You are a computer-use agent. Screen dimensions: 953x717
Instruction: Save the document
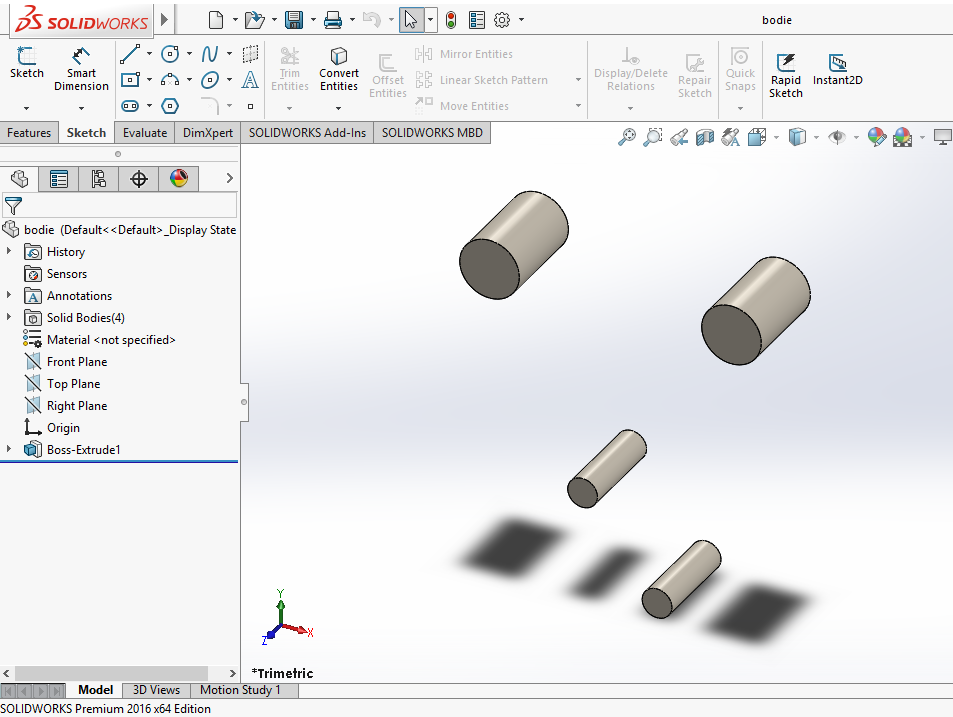coord(294,20)
